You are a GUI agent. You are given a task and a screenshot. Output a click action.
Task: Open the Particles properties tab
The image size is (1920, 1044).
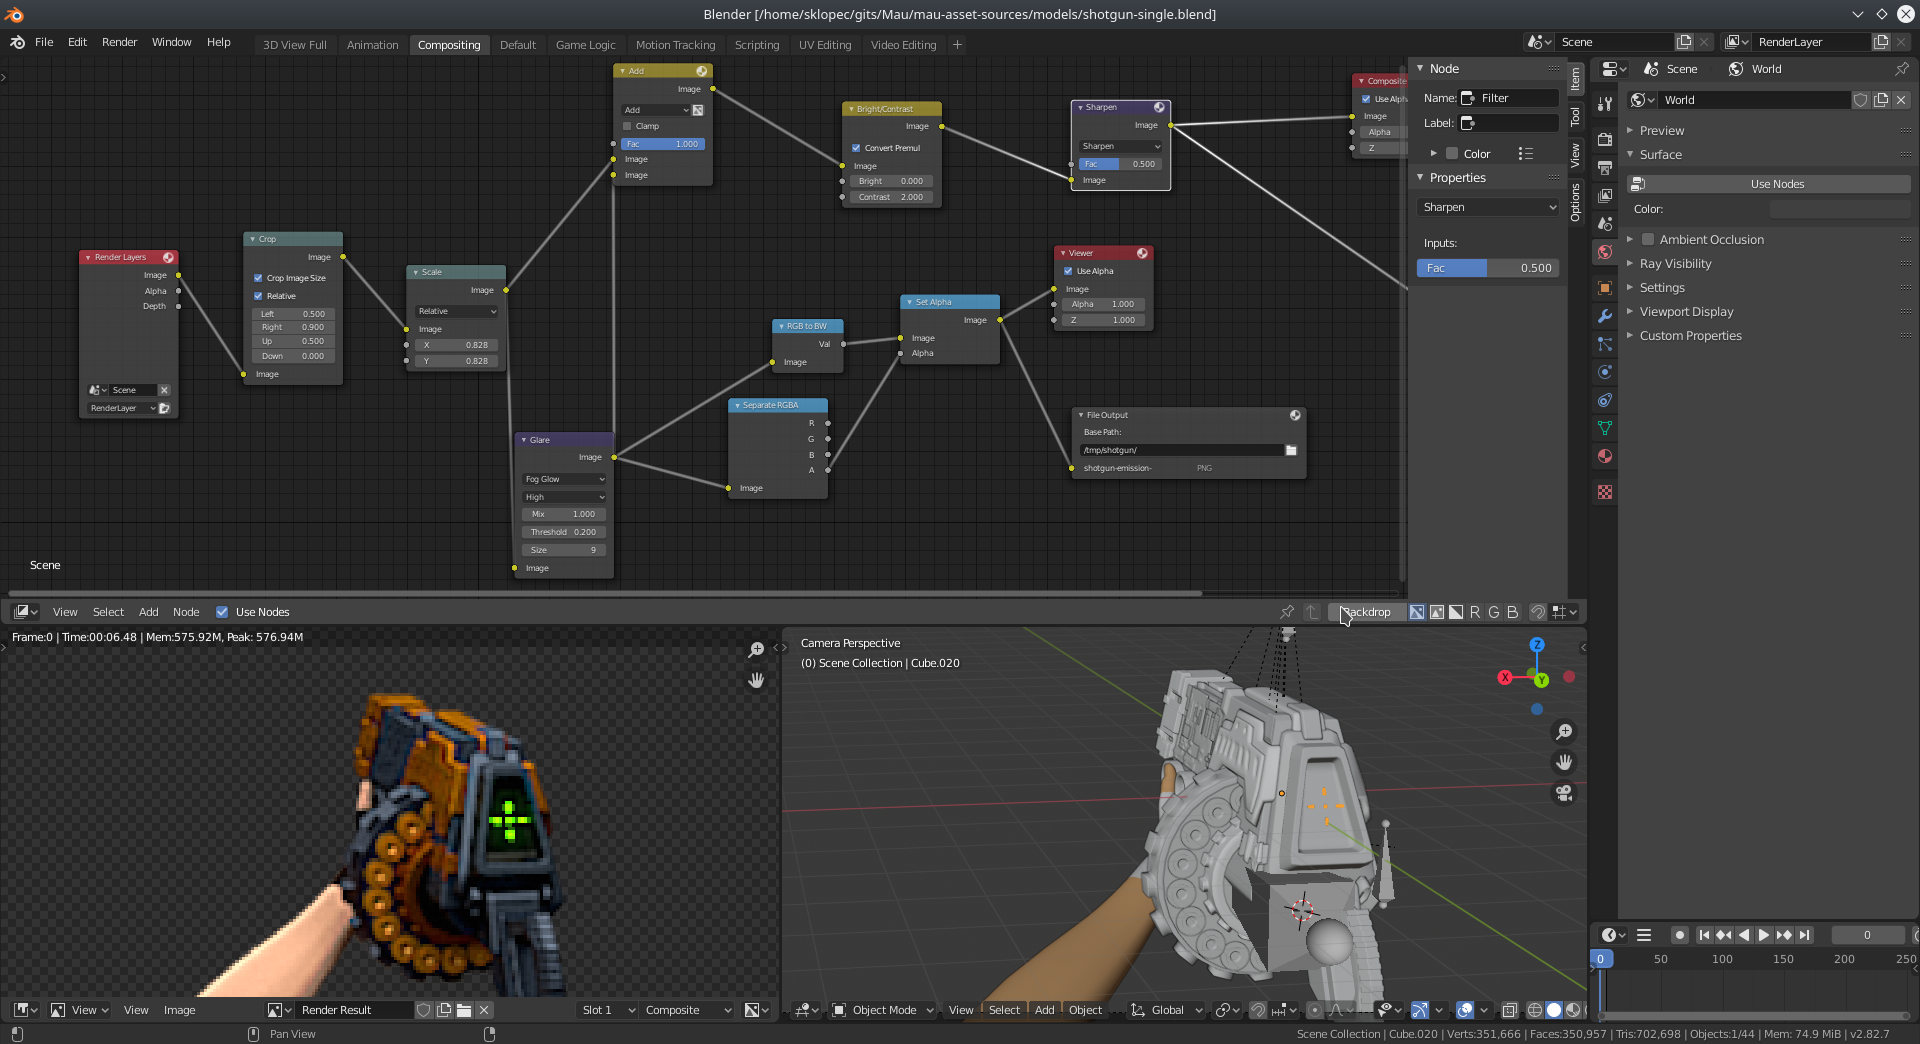coord(1605,344)
